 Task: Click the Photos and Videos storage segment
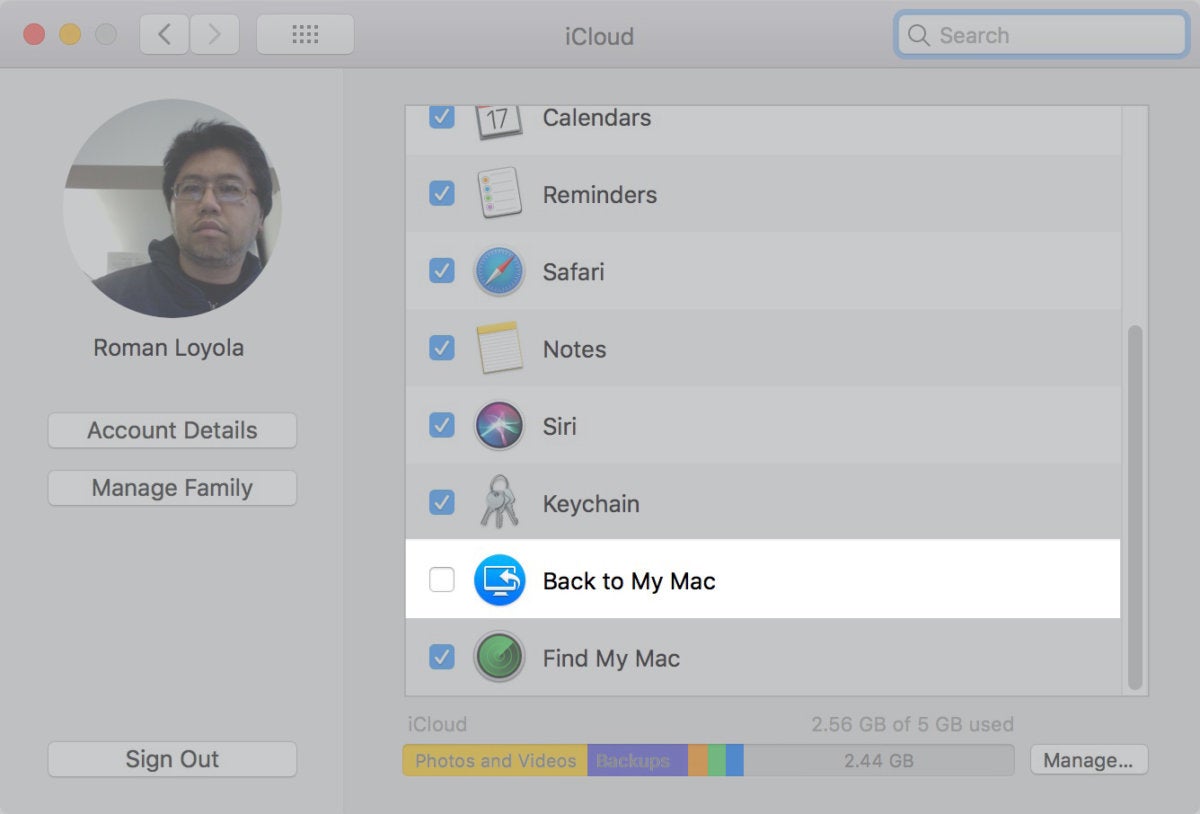click(x=494, y=760)
